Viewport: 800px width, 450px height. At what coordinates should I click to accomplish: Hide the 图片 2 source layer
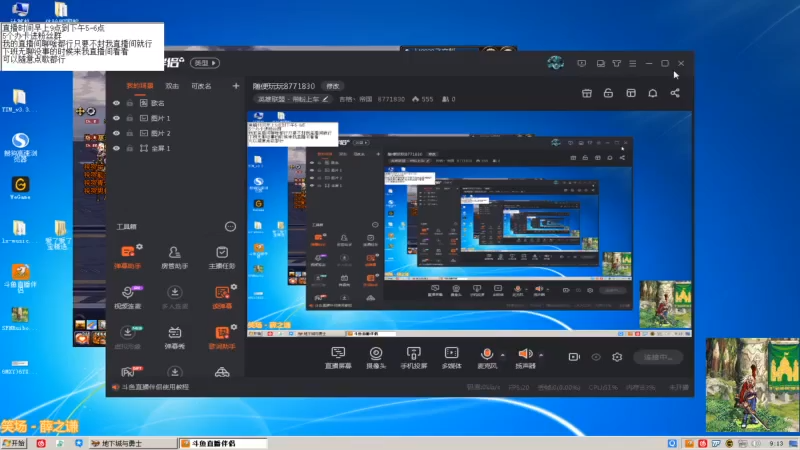(x=116, y=133)
